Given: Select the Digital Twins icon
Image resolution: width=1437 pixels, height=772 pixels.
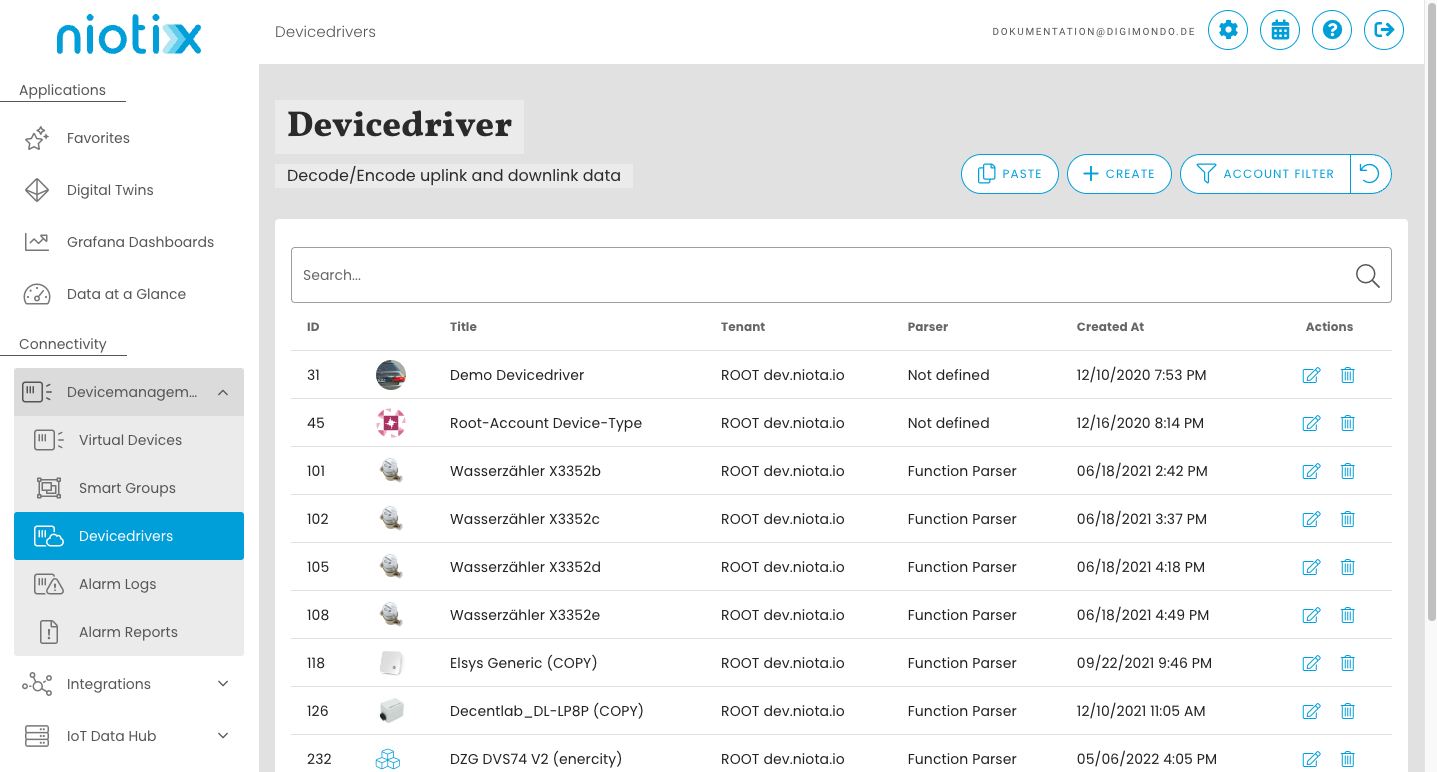Looking at the screenshot, I should [36, 190].
